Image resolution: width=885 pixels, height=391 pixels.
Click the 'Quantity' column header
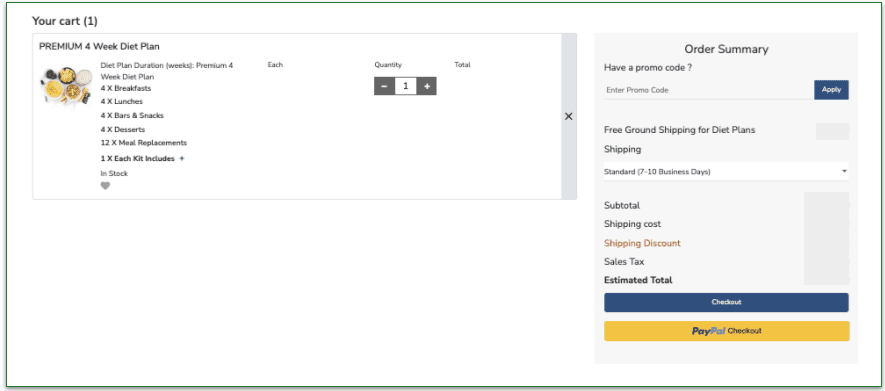(388, 65)
